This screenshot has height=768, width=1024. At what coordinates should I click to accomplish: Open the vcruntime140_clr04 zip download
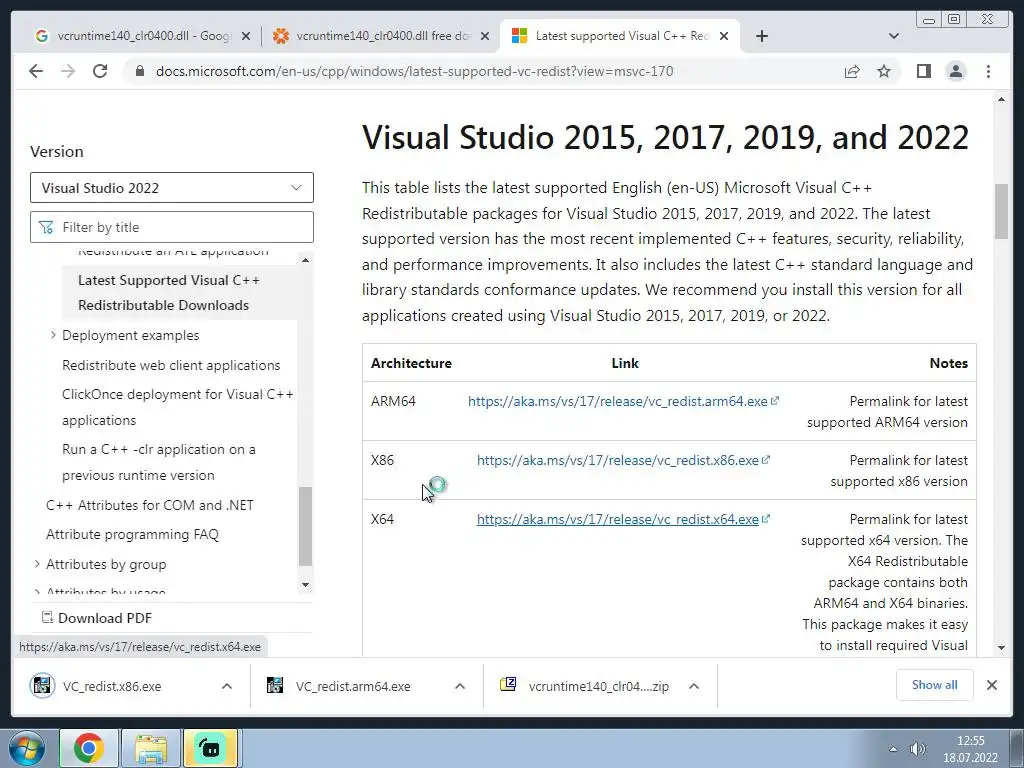585,686
